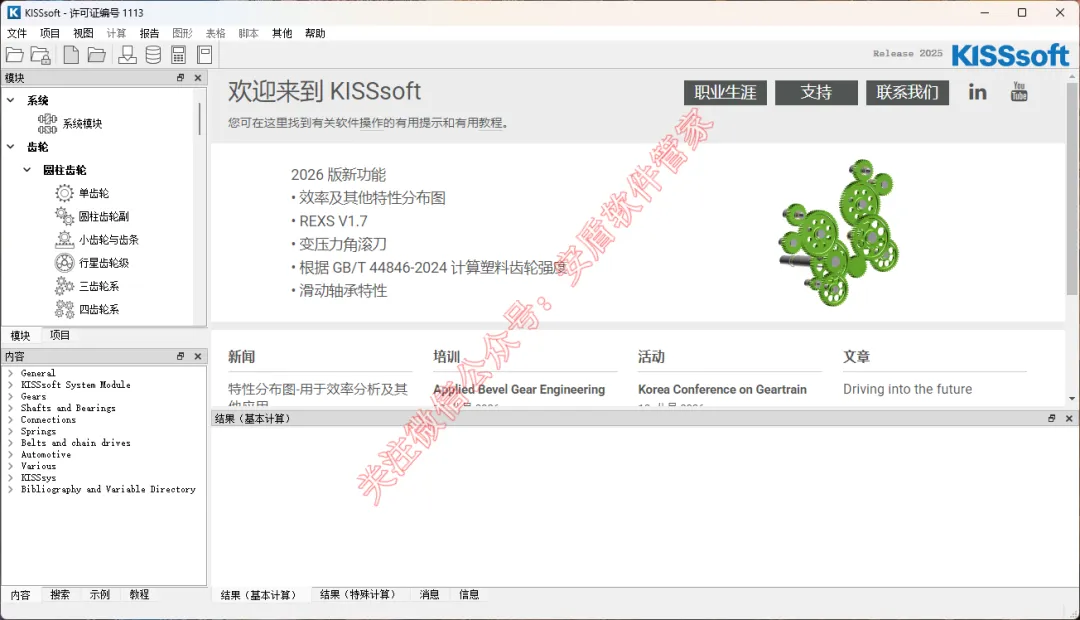This screenshot has height=620, width=1080.
Task: Open the database cylinder toolbar icon
Action: point(154,55)
